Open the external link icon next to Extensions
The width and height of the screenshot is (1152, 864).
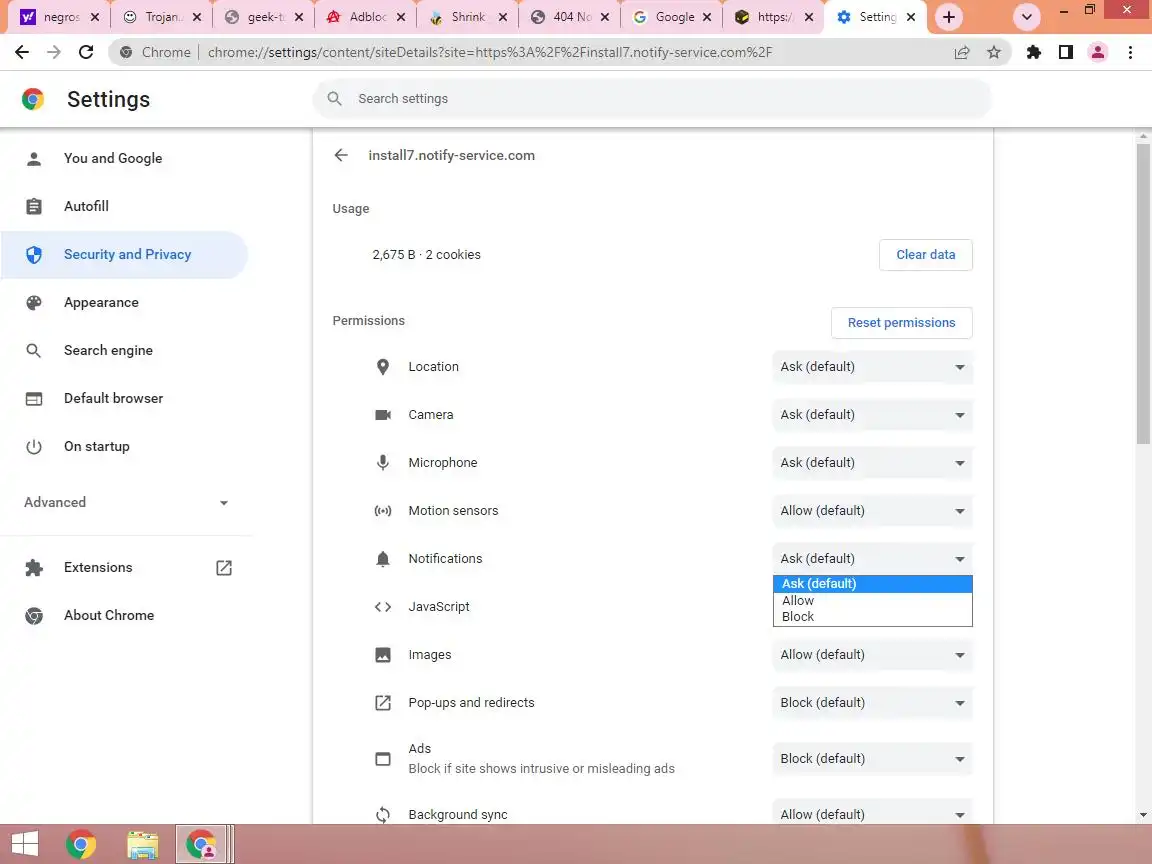[224, 568]
